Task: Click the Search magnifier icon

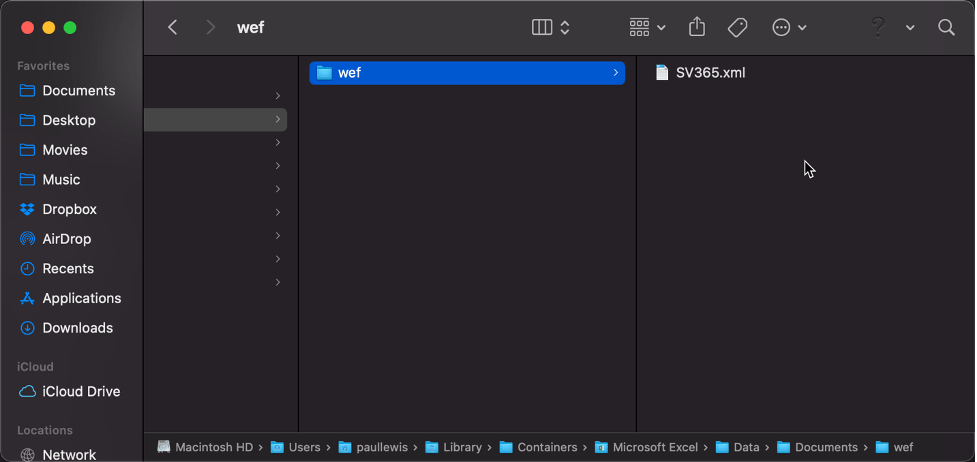Action: [x=946, y=28]
